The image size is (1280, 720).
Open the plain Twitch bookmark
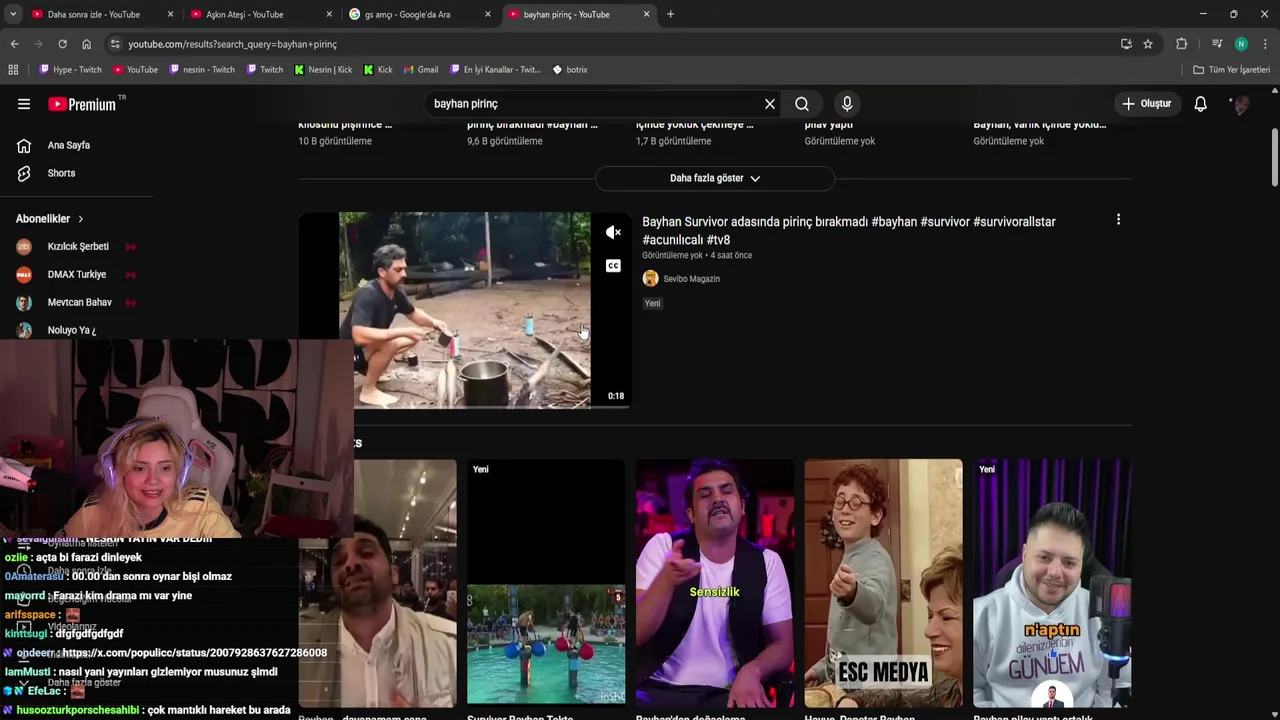264,70
